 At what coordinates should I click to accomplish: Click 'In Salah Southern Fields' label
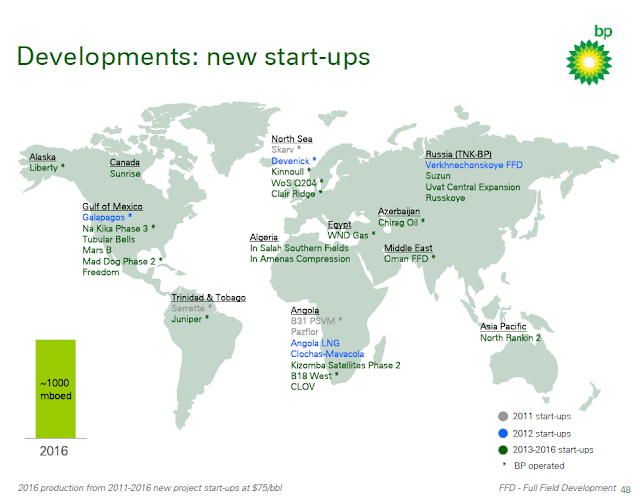(x=299, y=248)
